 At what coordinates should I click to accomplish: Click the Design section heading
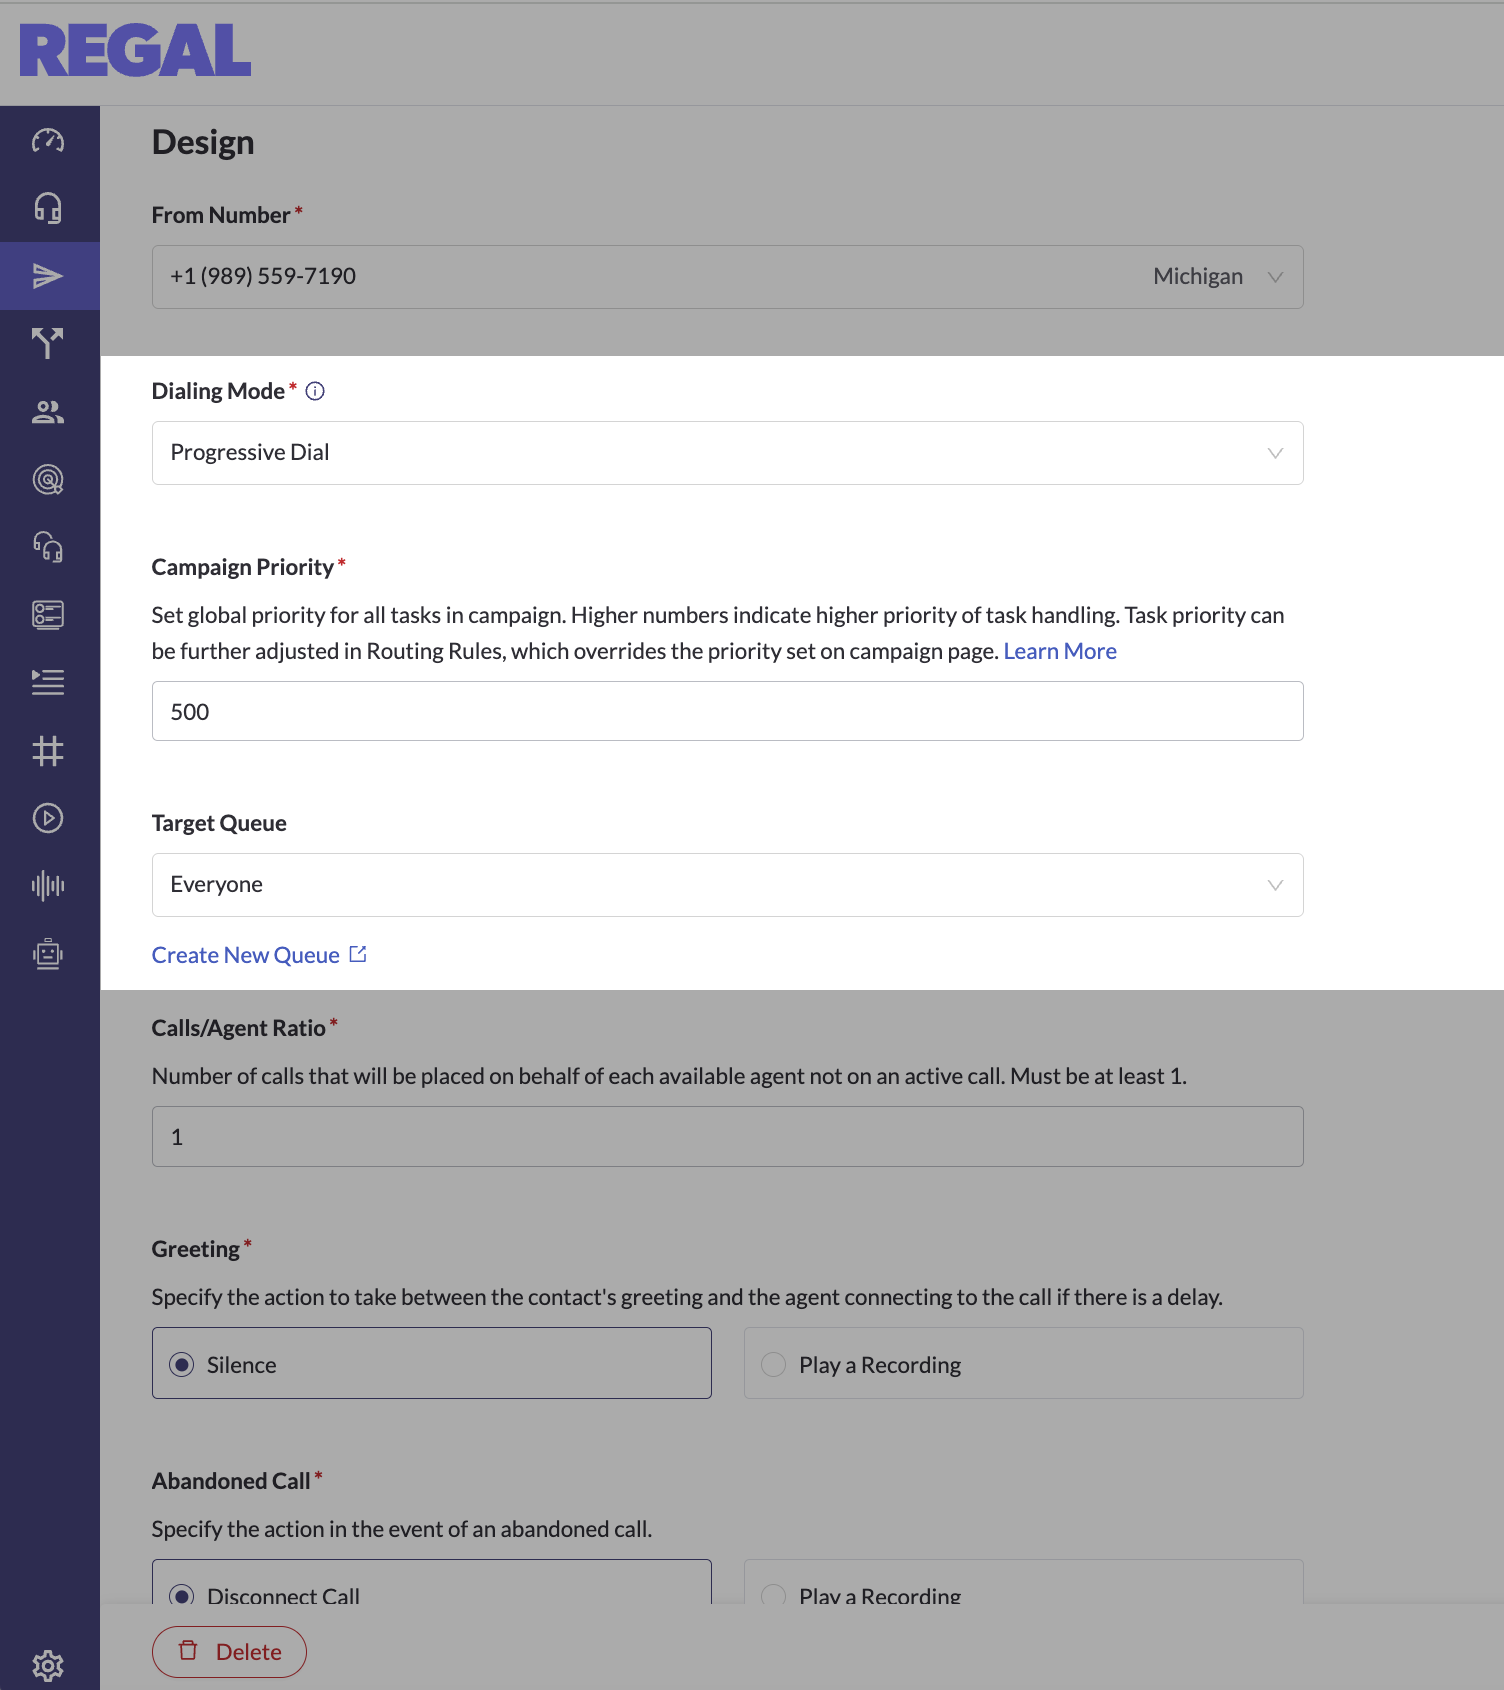click(x=203, y=142)
